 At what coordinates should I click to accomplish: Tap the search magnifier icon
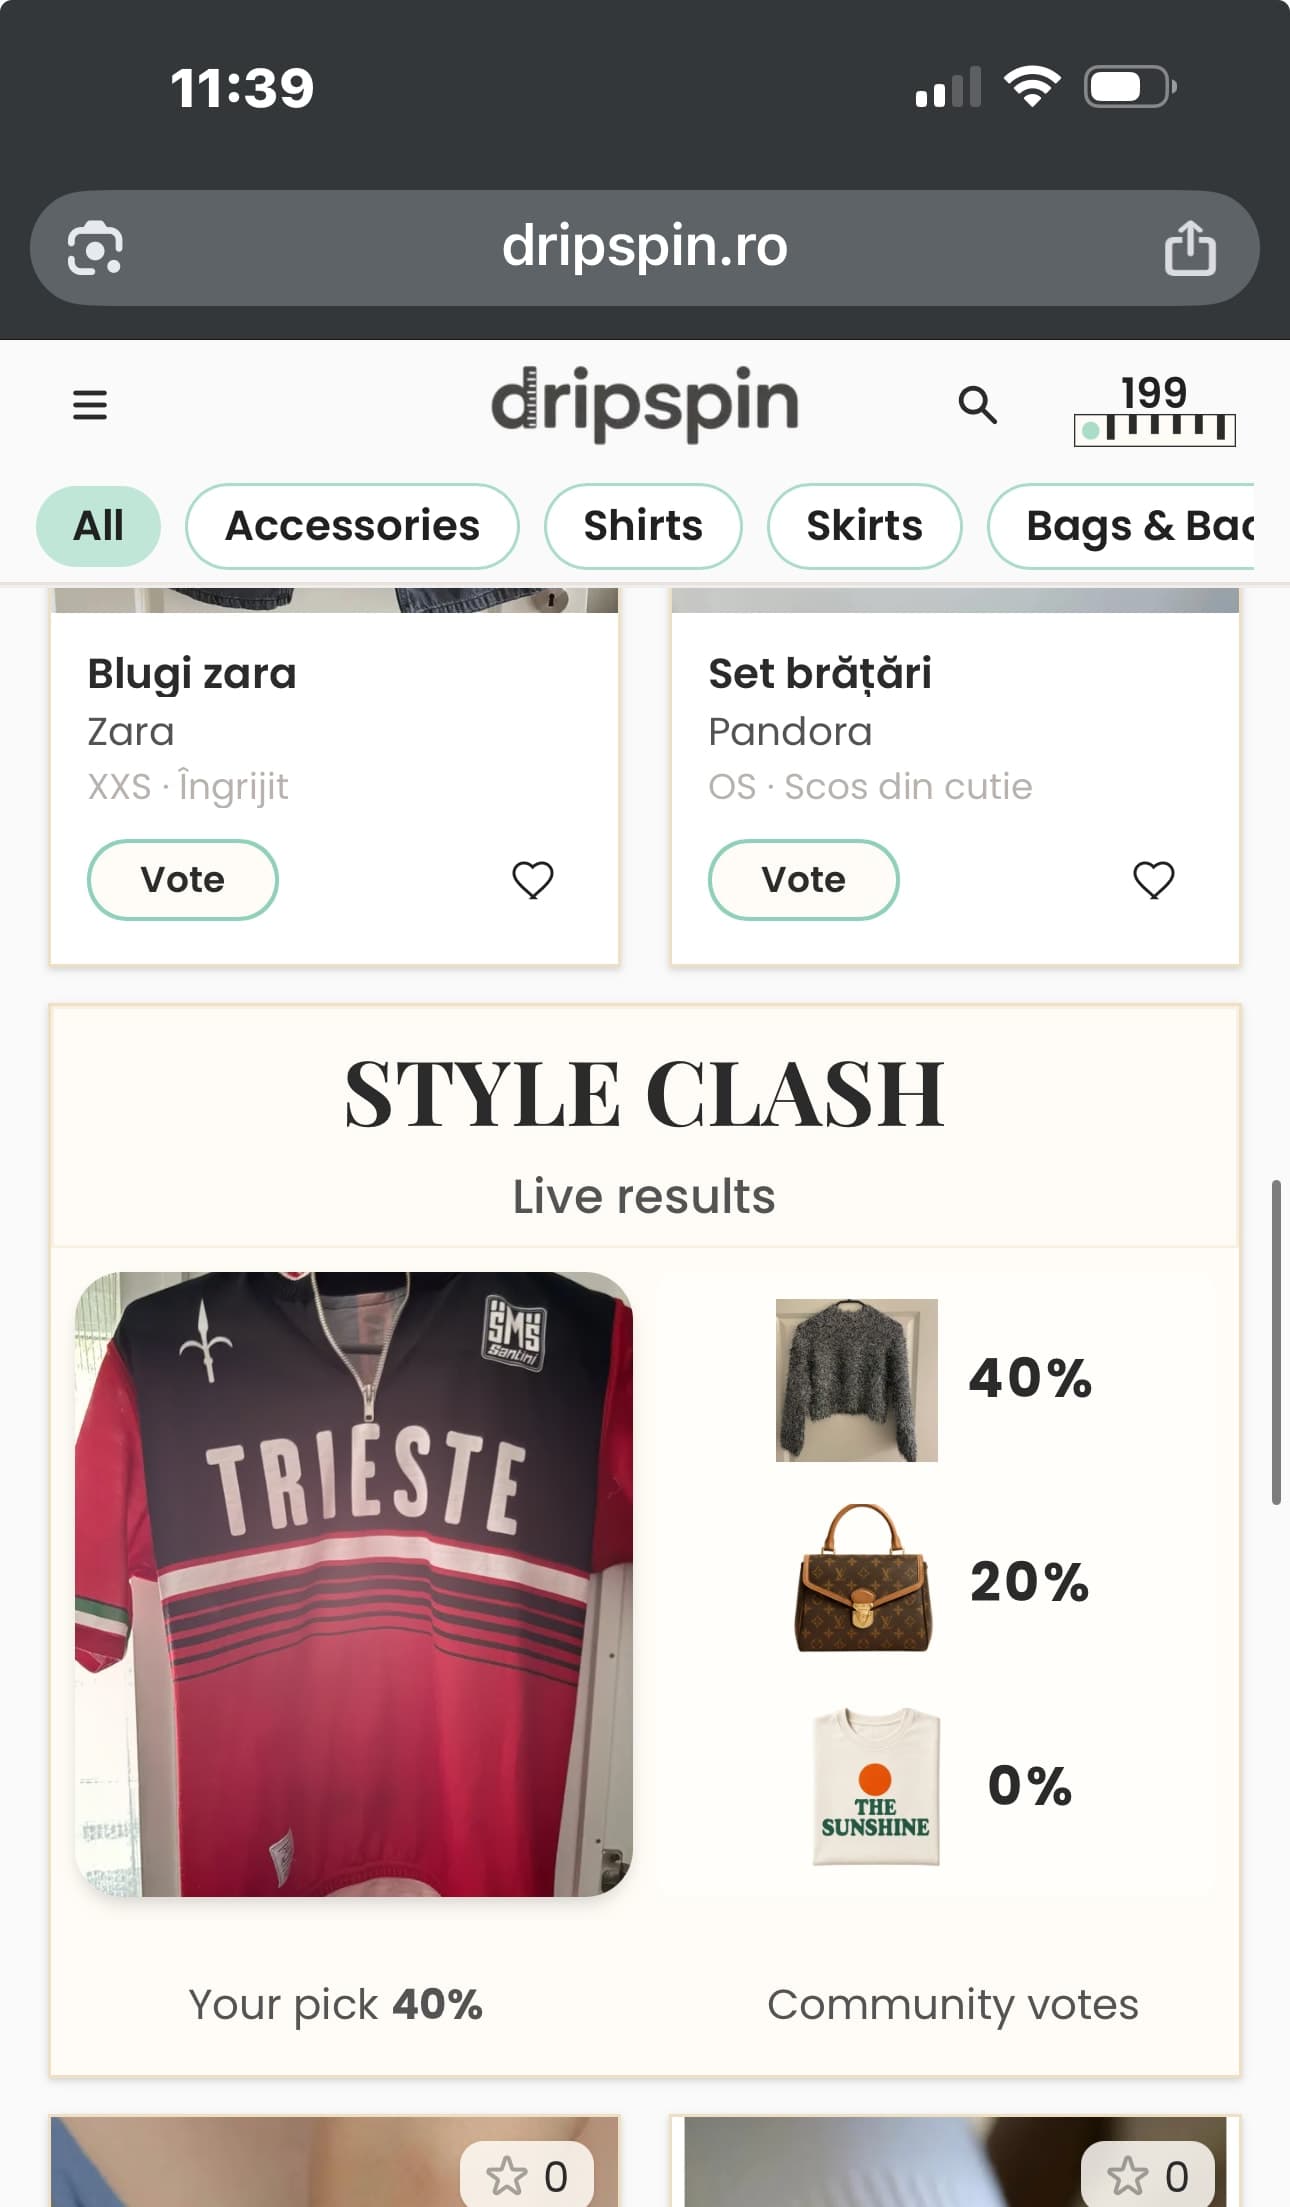pyautogui.click(x=977, y=405)
